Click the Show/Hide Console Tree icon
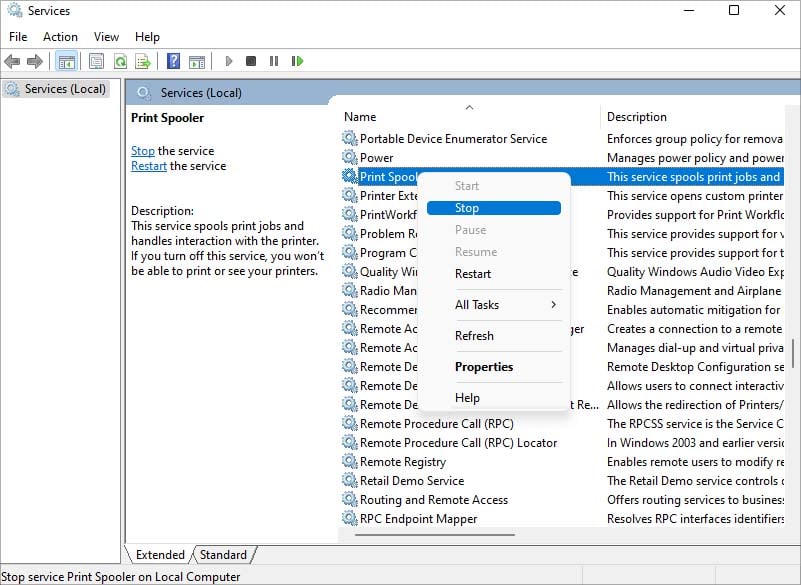The image size is (801, 585). pyautogui.click(x=67, y=61)
